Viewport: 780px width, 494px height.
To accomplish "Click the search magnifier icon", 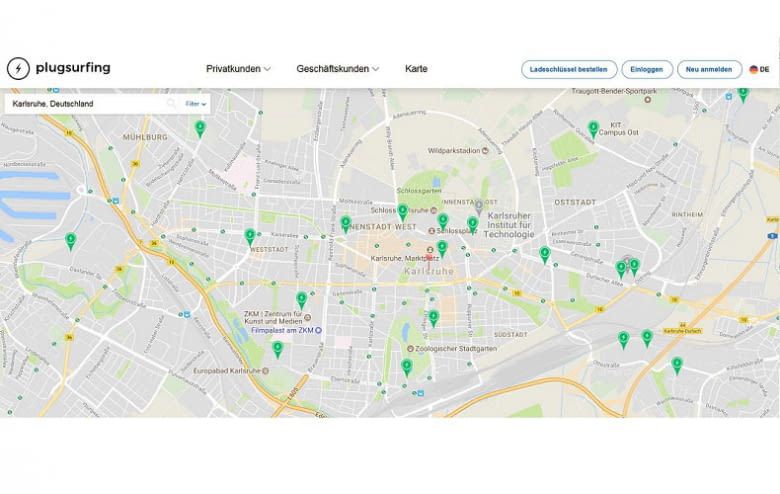I will (x=171, y=103).
